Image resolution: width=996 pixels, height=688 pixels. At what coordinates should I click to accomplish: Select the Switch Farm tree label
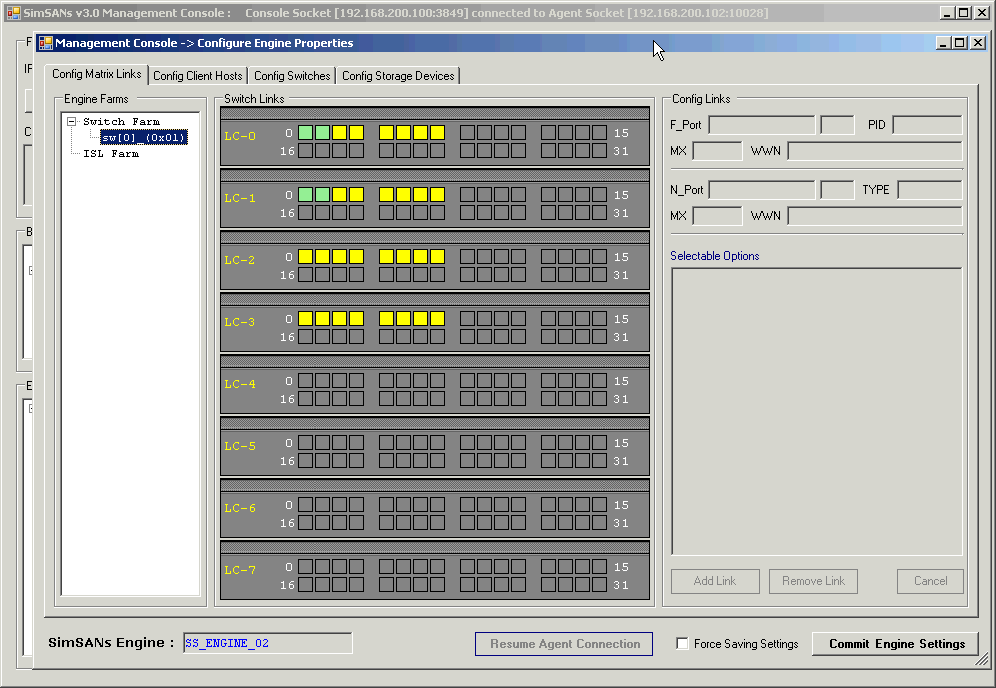click(121, 121)
